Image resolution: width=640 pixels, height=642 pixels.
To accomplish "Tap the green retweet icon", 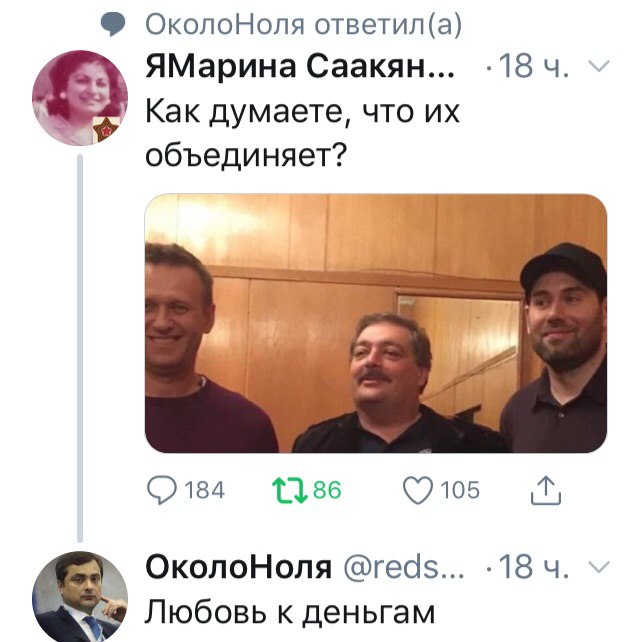I will (290, 490).
